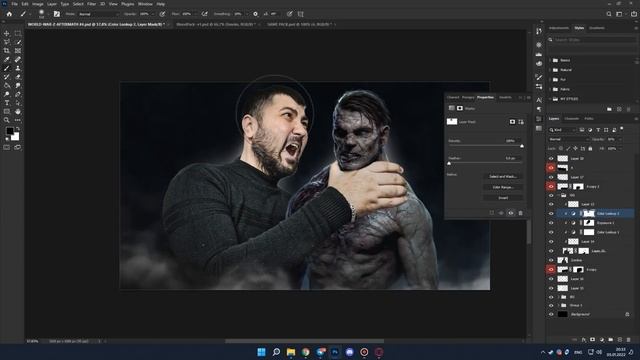Select the Frame tool
640x360 pixels.
point(18,51)
